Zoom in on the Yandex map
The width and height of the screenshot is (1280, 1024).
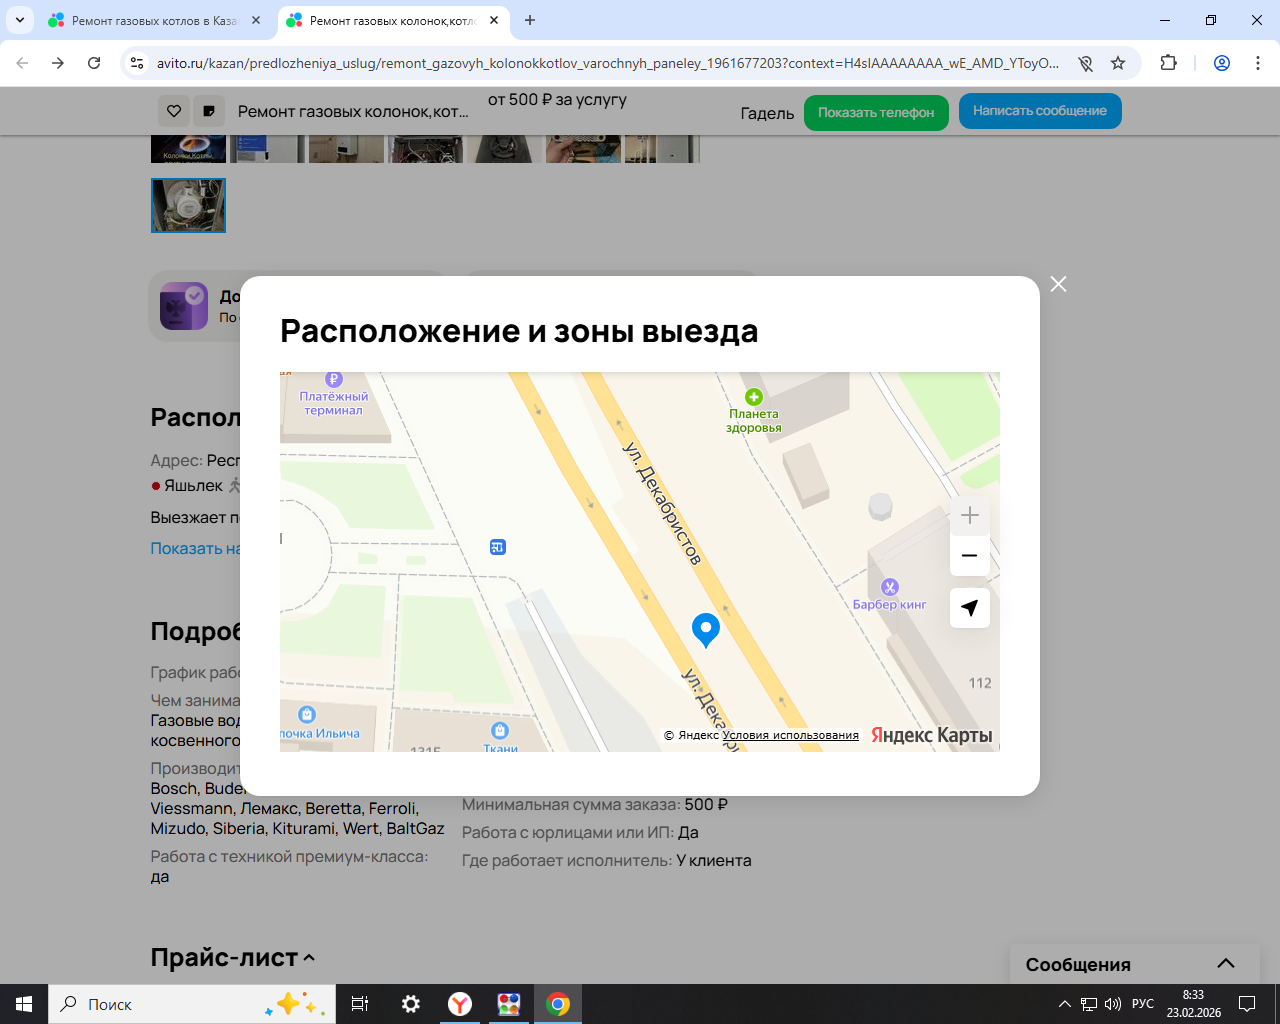coord(969,516)
